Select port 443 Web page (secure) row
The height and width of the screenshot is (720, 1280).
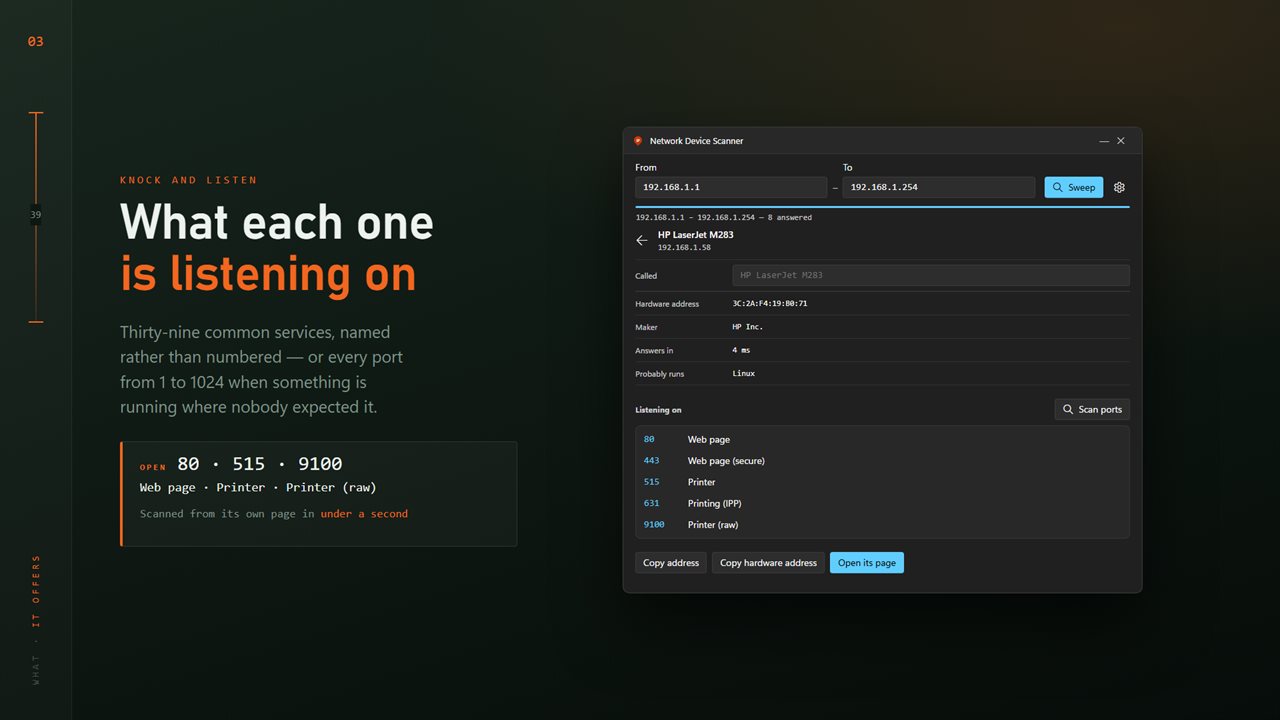point(882,461)
